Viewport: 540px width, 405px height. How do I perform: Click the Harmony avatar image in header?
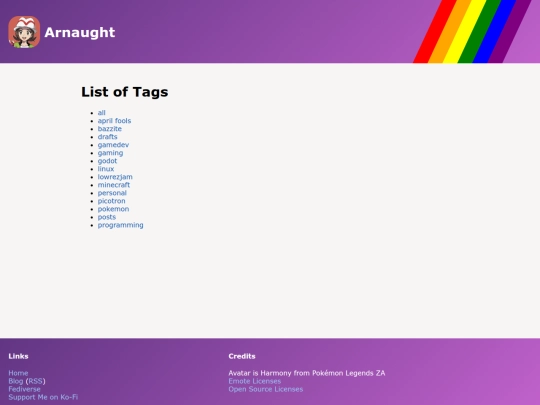tap(24, 32)
